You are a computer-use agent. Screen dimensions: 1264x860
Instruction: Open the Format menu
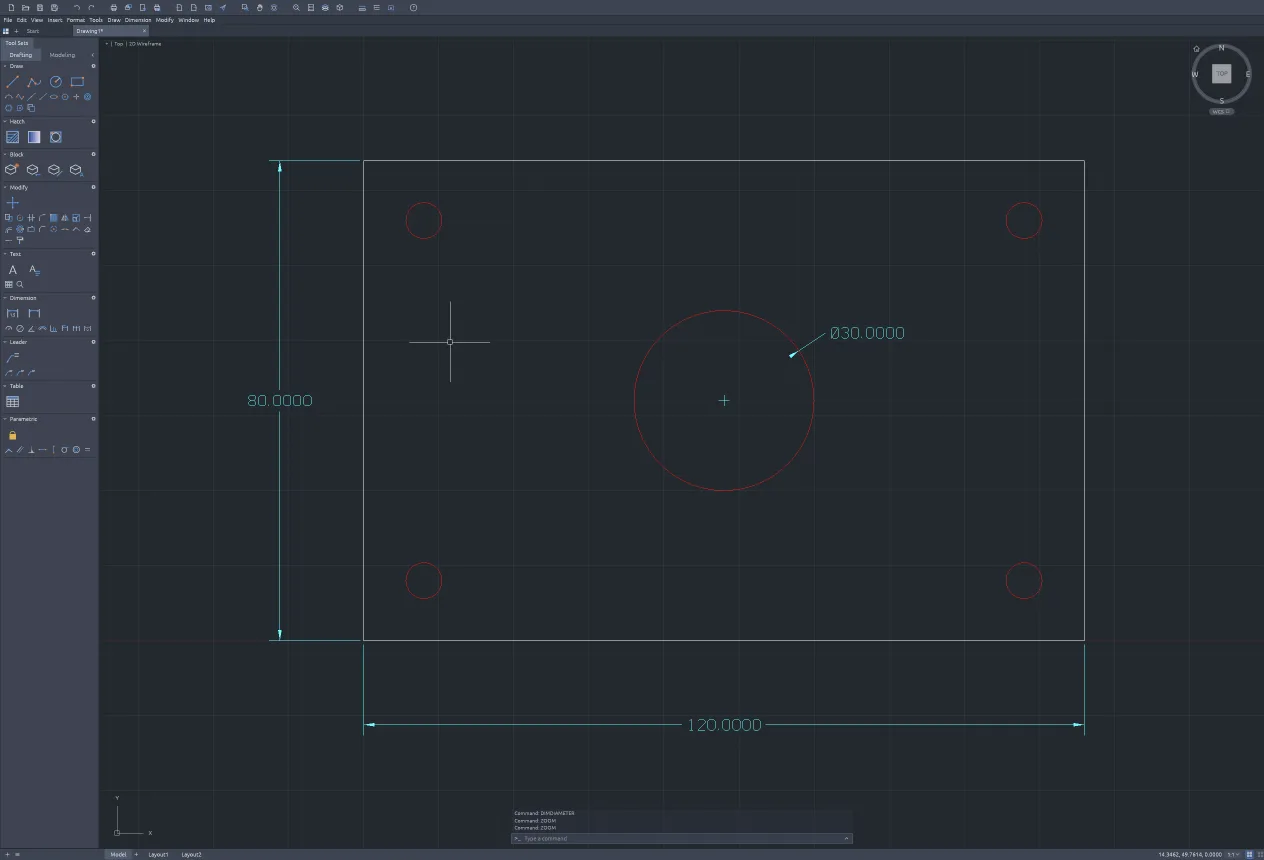point(76,20)
